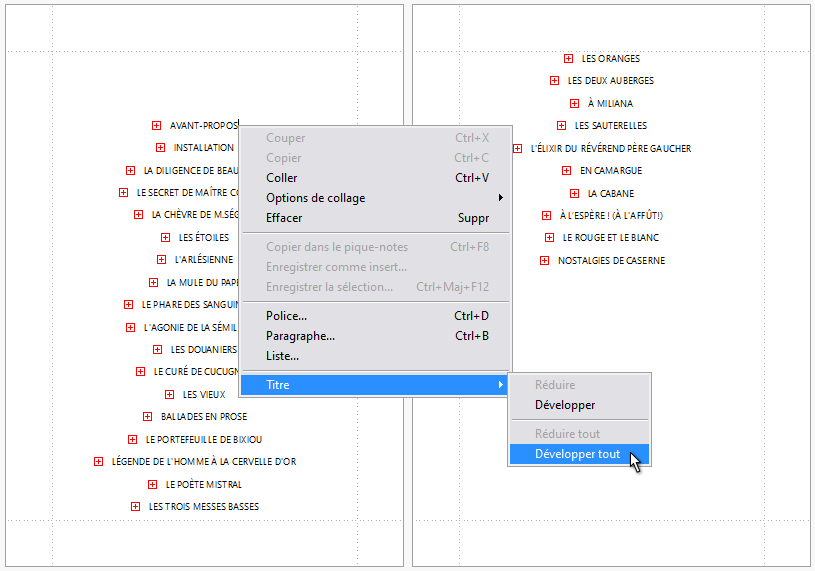
Task: Click Coller in the context menu
Action: pyautogui.click(x=282, y=178)
